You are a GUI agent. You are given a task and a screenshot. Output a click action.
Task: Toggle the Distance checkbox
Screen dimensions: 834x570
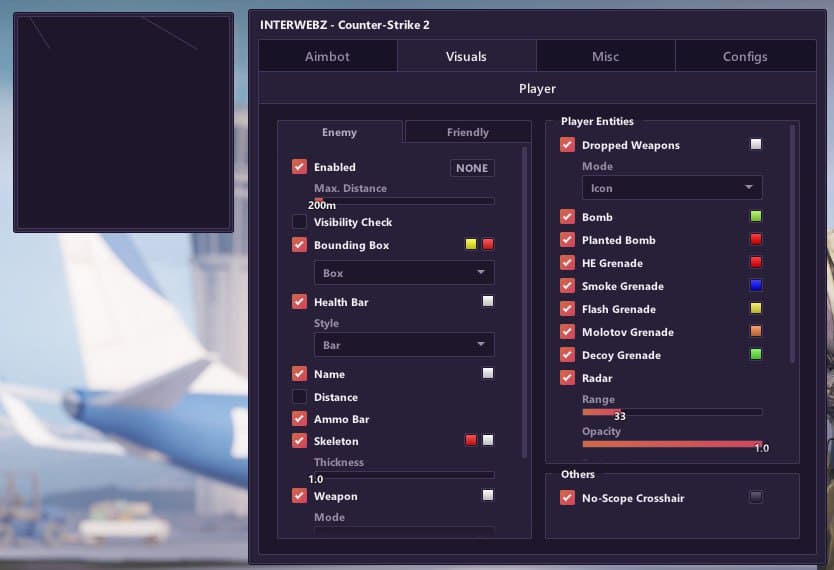tap(299, 397)
